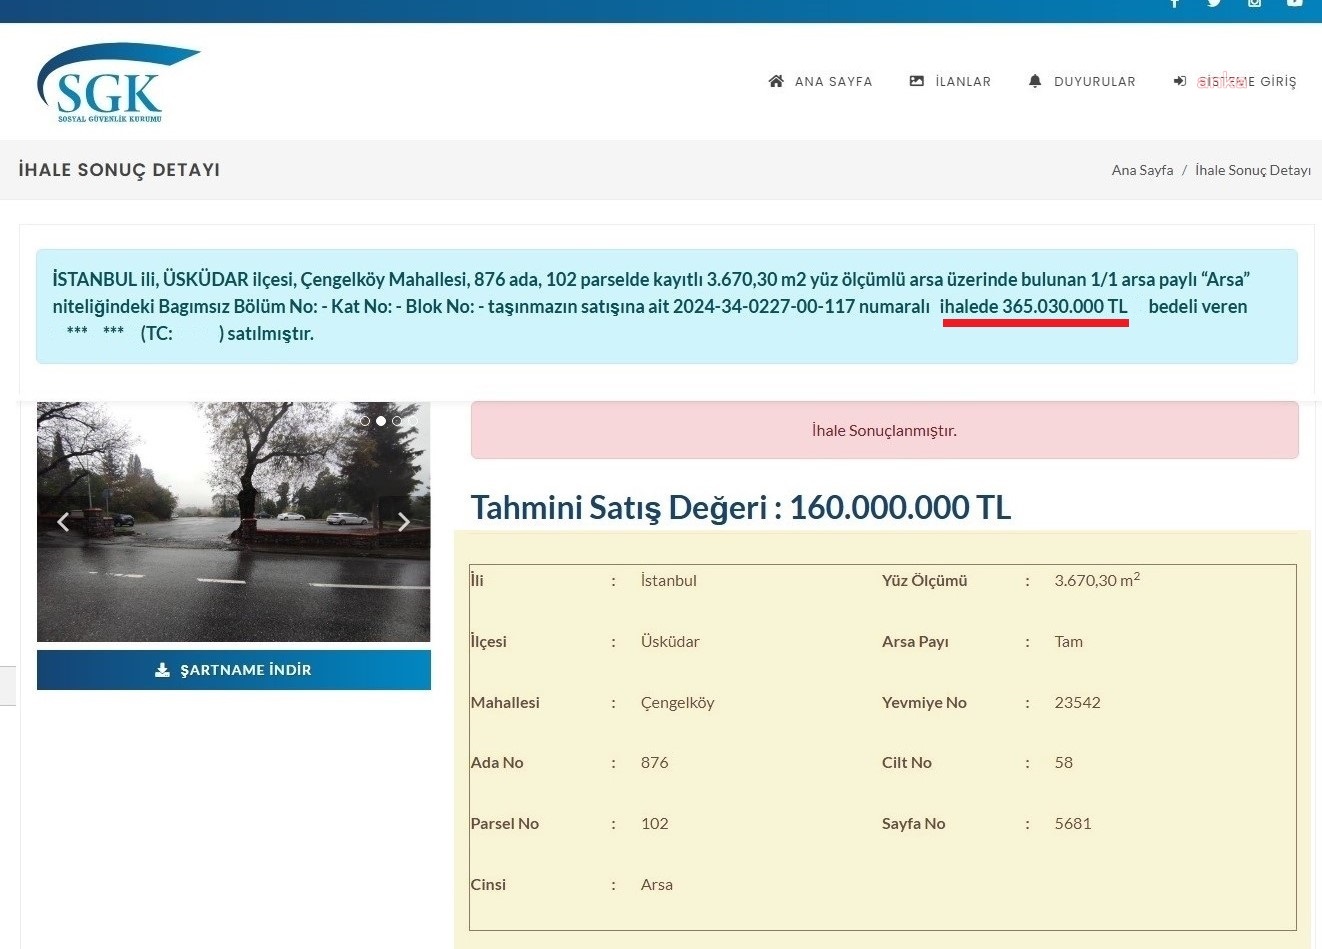Click the home icon beside Ana Sayfa
The image size is (1322, 949).
[776, 81]
